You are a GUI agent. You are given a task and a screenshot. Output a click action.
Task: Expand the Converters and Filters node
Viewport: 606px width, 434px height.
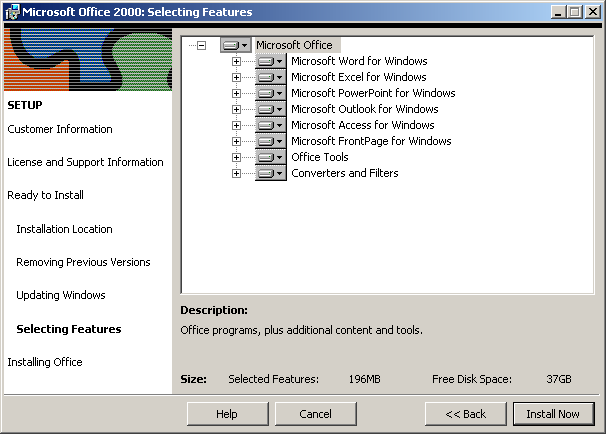click(x=236, y=174)
